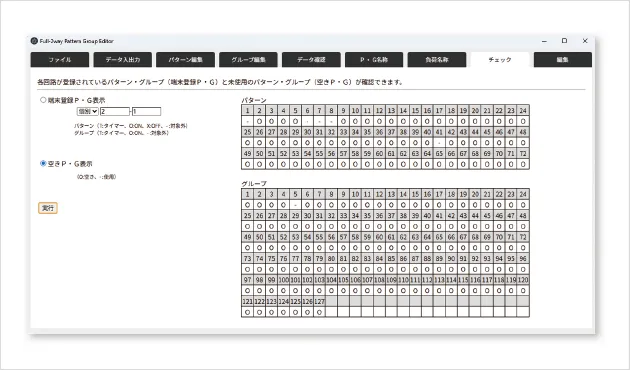Maximize the Pattern Group Editor window
This screenshot has width=630, height=370.
point(565,41)
